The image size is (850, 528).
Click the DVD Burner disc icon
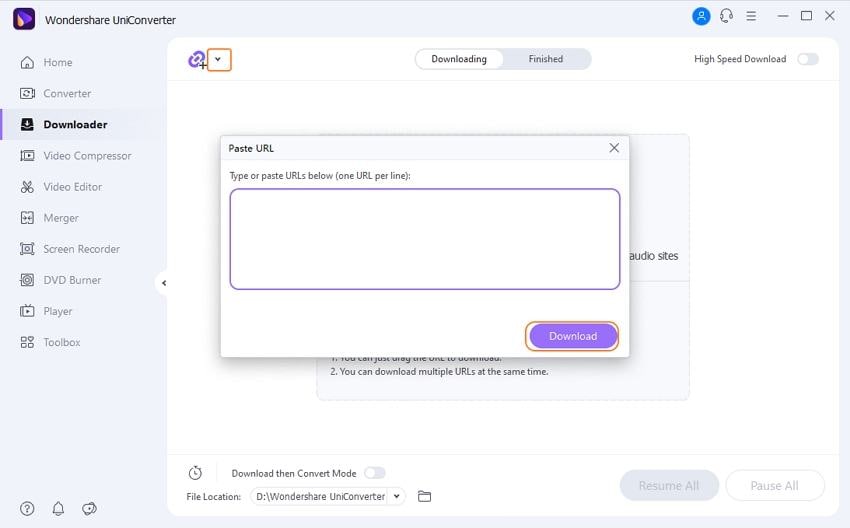27,280
